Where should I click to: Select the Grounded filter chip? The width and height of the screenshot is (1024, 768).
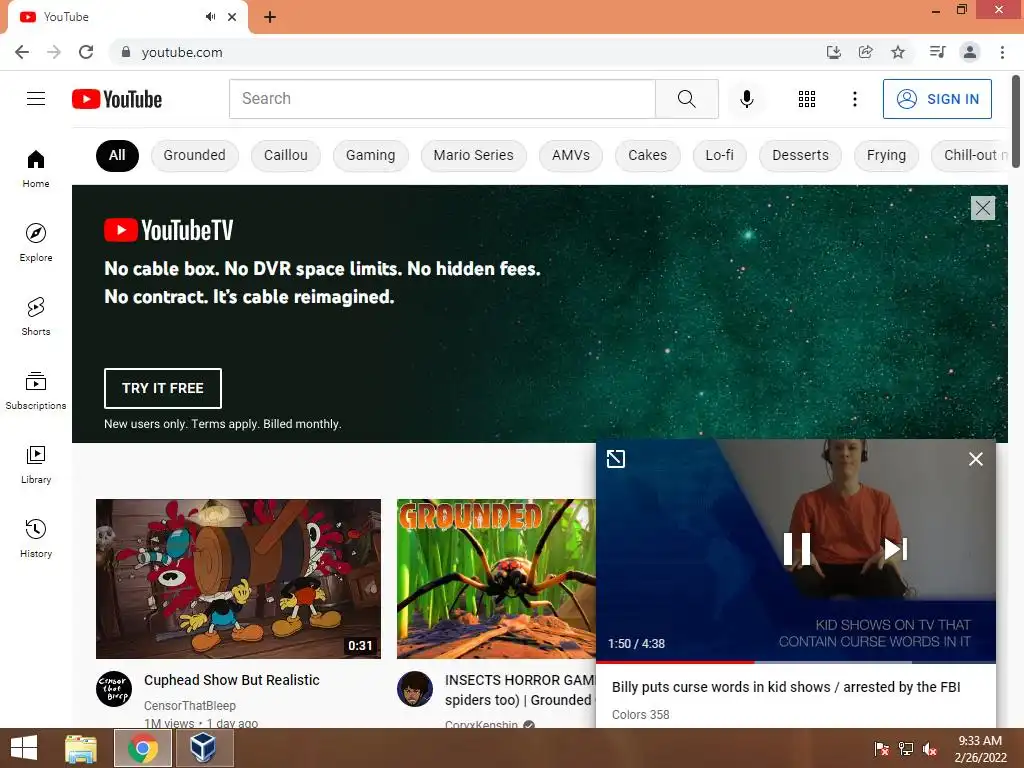(x=195, y=155)
